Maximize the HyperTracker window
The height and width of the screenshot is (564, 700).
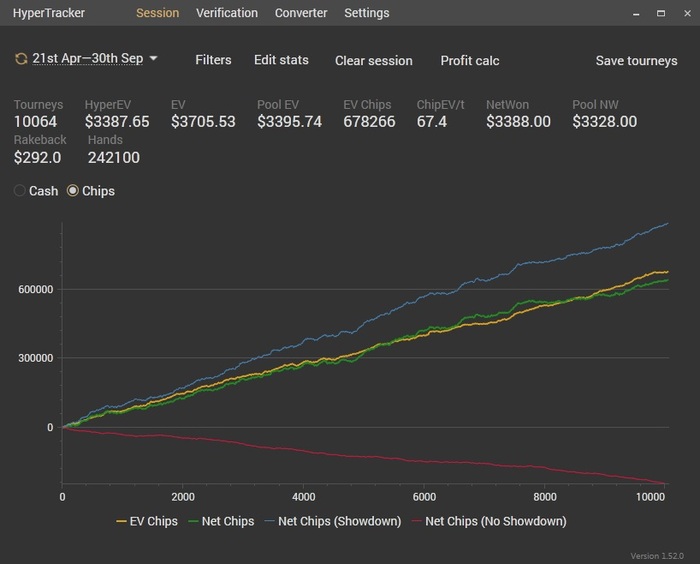661,13
